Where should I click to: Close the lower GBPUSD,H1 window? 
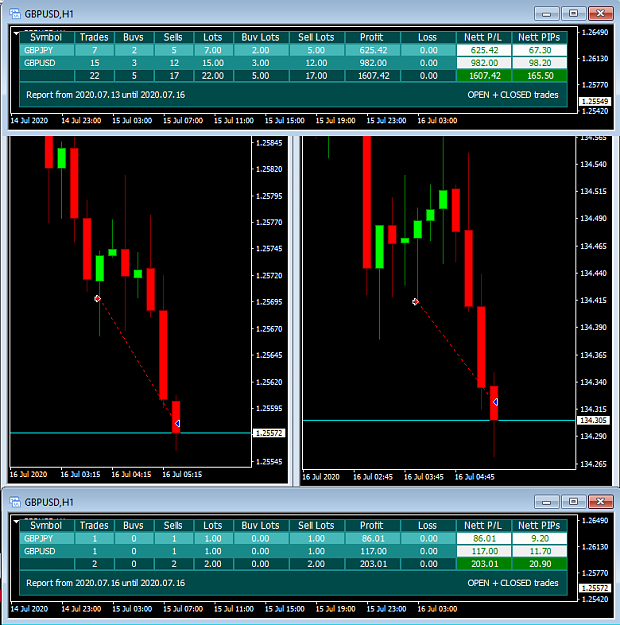[600, 501]
